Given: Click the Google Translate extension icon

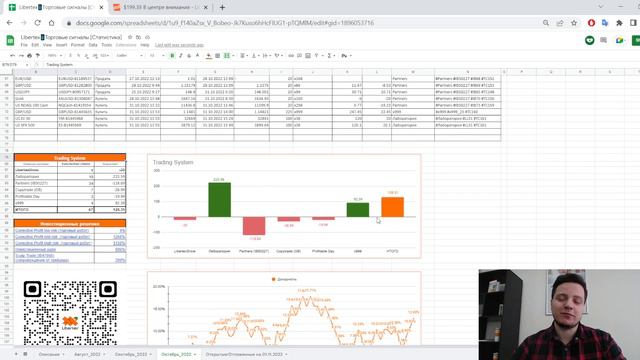Looking at the screenshot, I should 605,23.
